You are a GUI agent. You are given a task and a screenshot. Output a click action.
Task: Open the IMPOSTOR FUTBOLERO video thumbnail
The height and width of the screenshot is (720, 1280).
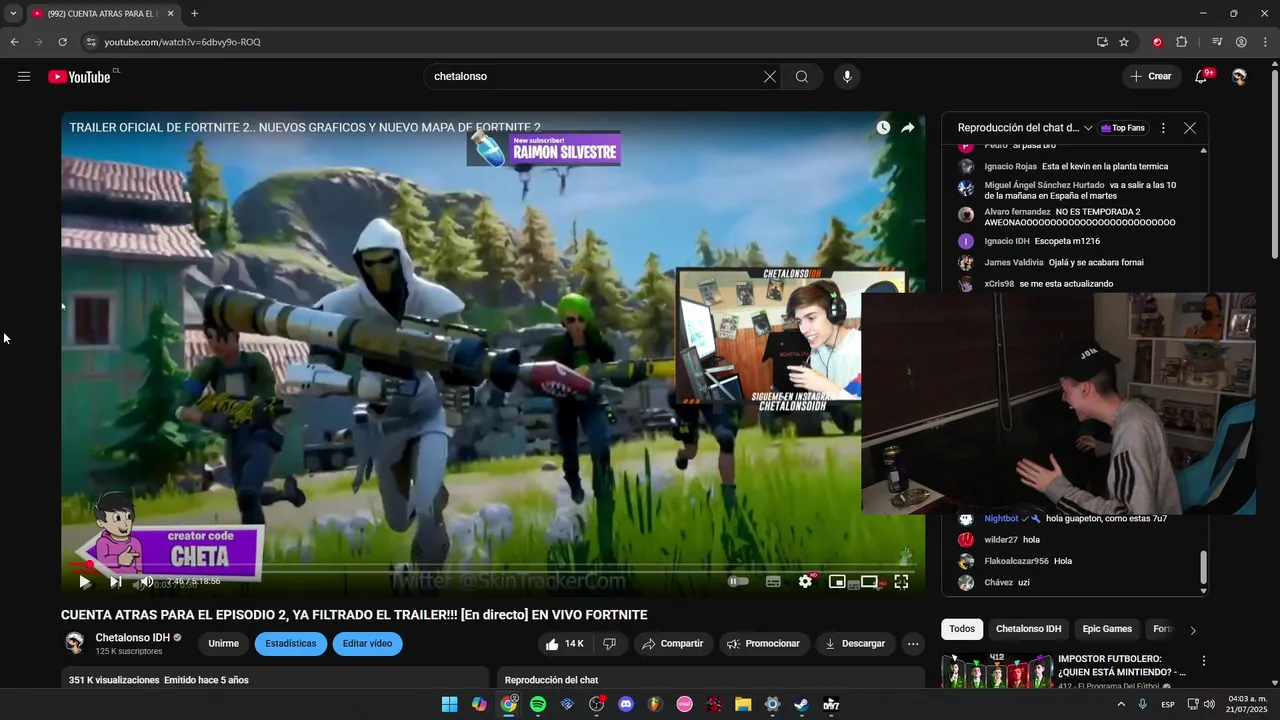click(x=996, y=670)
